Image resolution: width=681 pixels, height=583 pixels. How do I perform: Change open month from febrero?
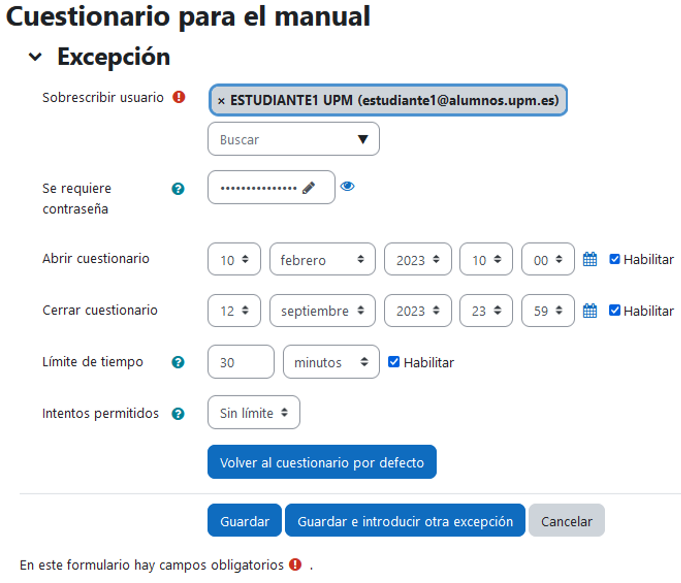[x=322, y=259]
